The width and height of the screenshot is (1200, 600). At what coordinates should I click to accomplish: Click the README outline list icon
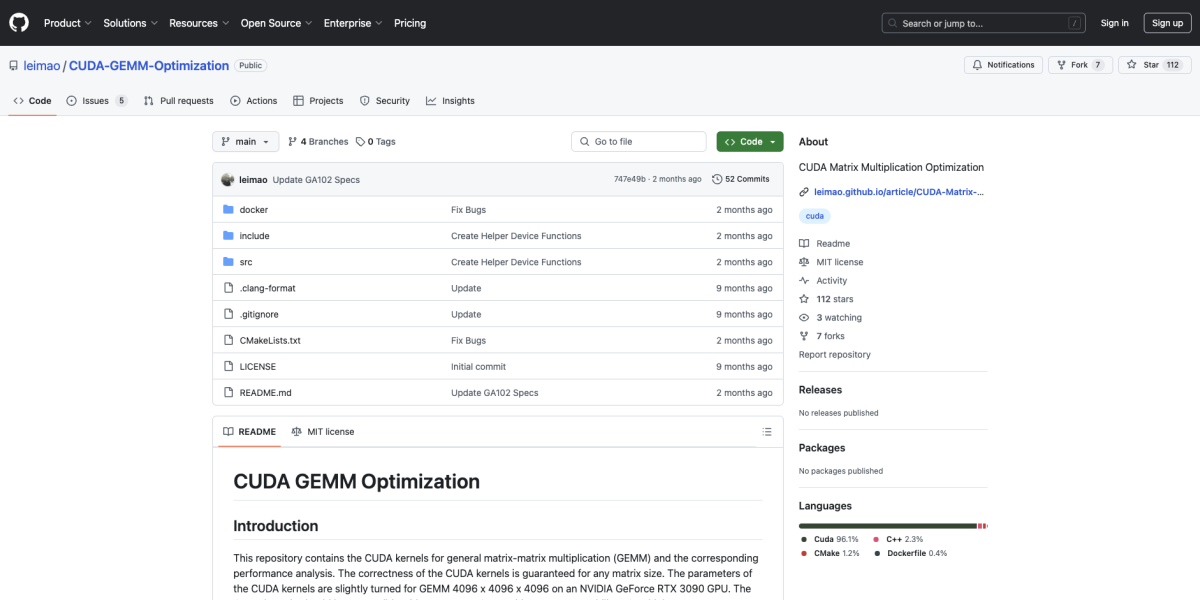click(767, 432)
